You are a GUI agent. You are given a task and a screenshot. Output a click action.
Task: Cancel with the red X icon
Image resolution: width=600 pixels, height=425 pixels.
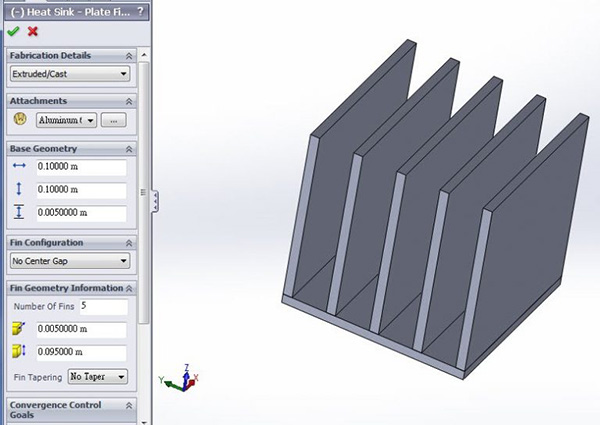(x=33, y=31)
